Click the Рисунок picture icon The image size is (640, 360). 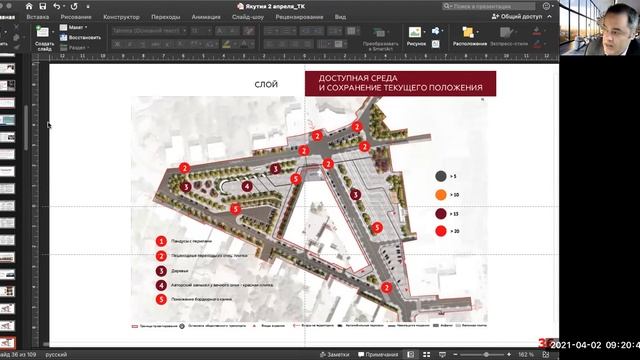point(415,32)
